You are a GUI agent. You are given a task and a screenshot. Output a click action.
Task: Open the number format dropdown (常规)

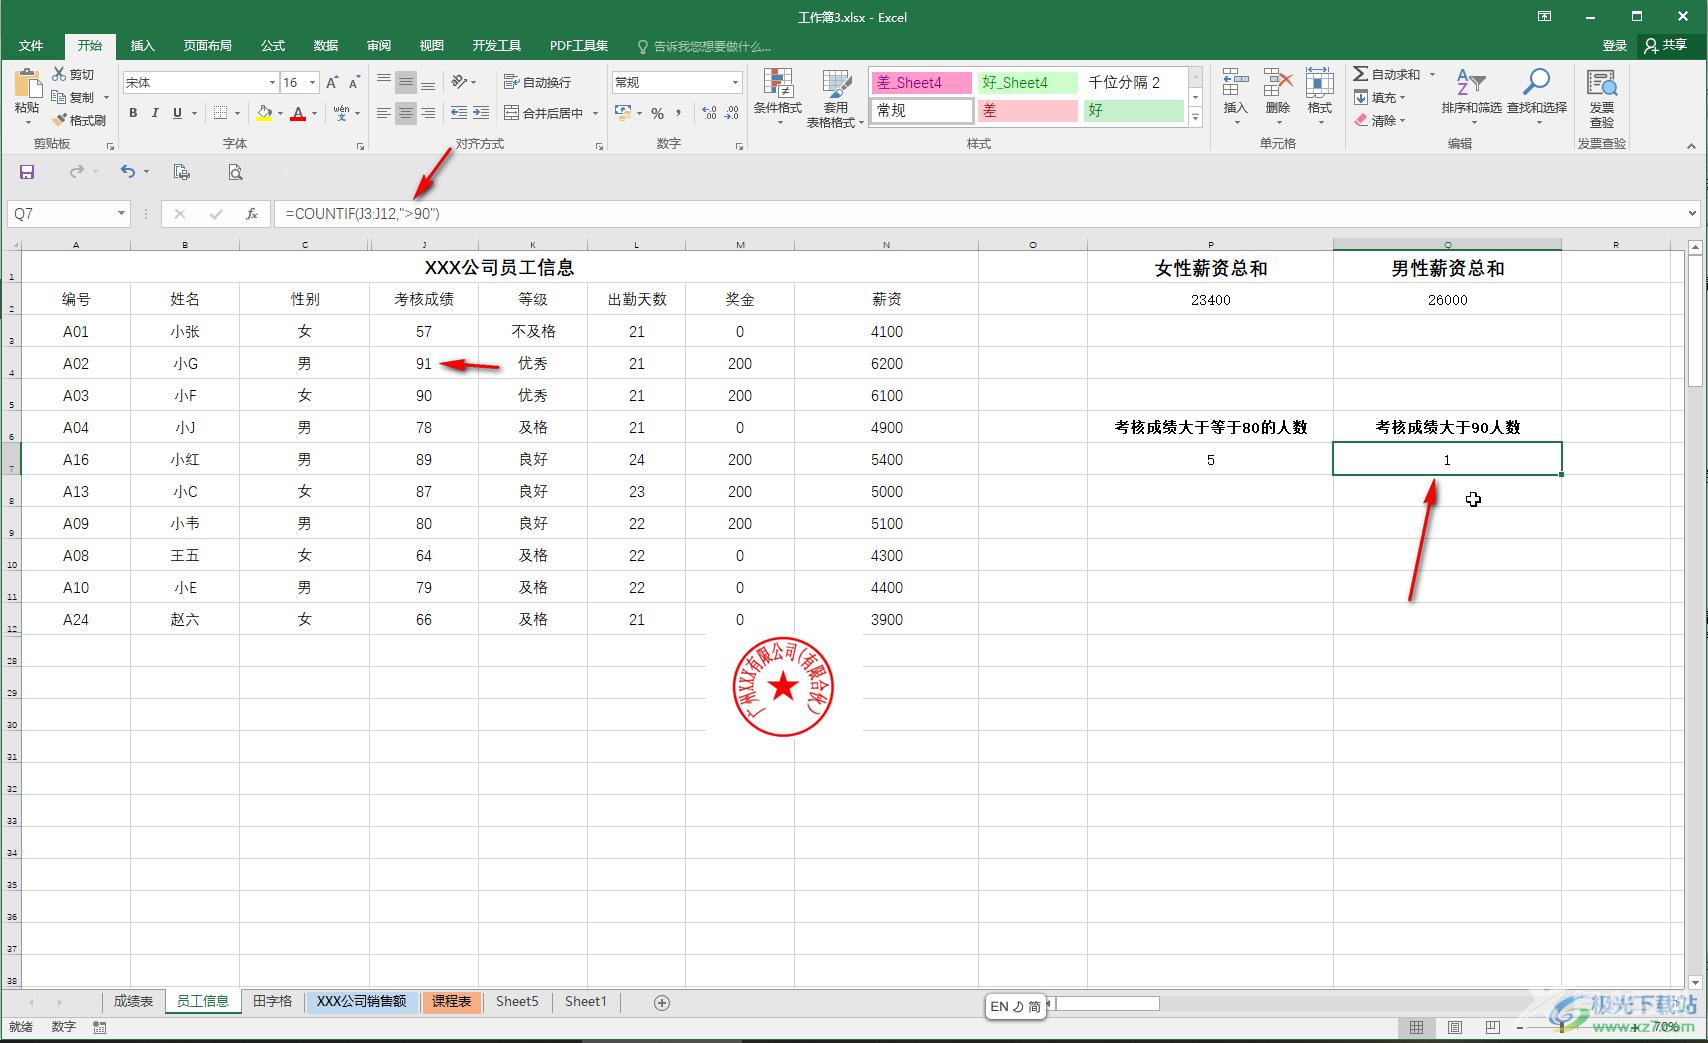735,82
